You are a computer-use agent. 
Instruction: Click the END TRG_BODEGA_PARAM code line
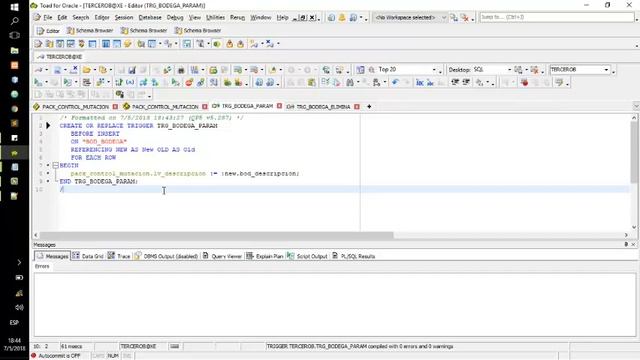coord(99,181)
